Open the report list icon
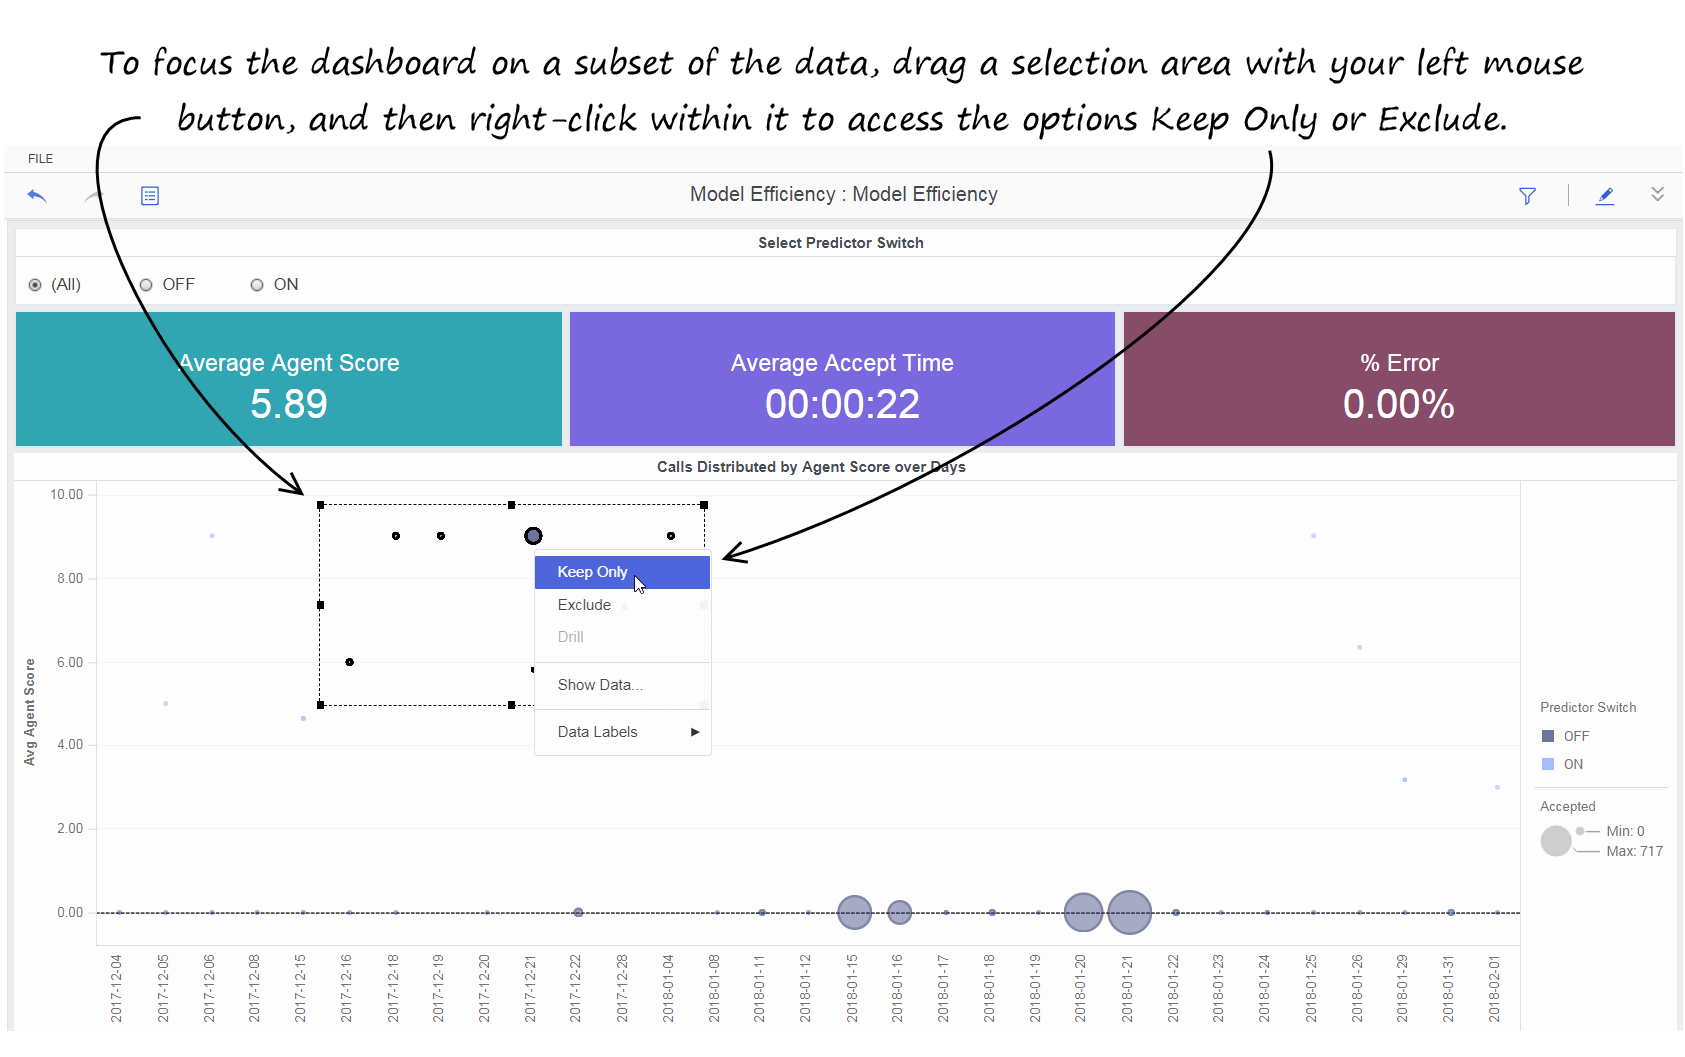Image resolution: width=1685 pixels, height=1057 pixels. click(x=150, y=196)
